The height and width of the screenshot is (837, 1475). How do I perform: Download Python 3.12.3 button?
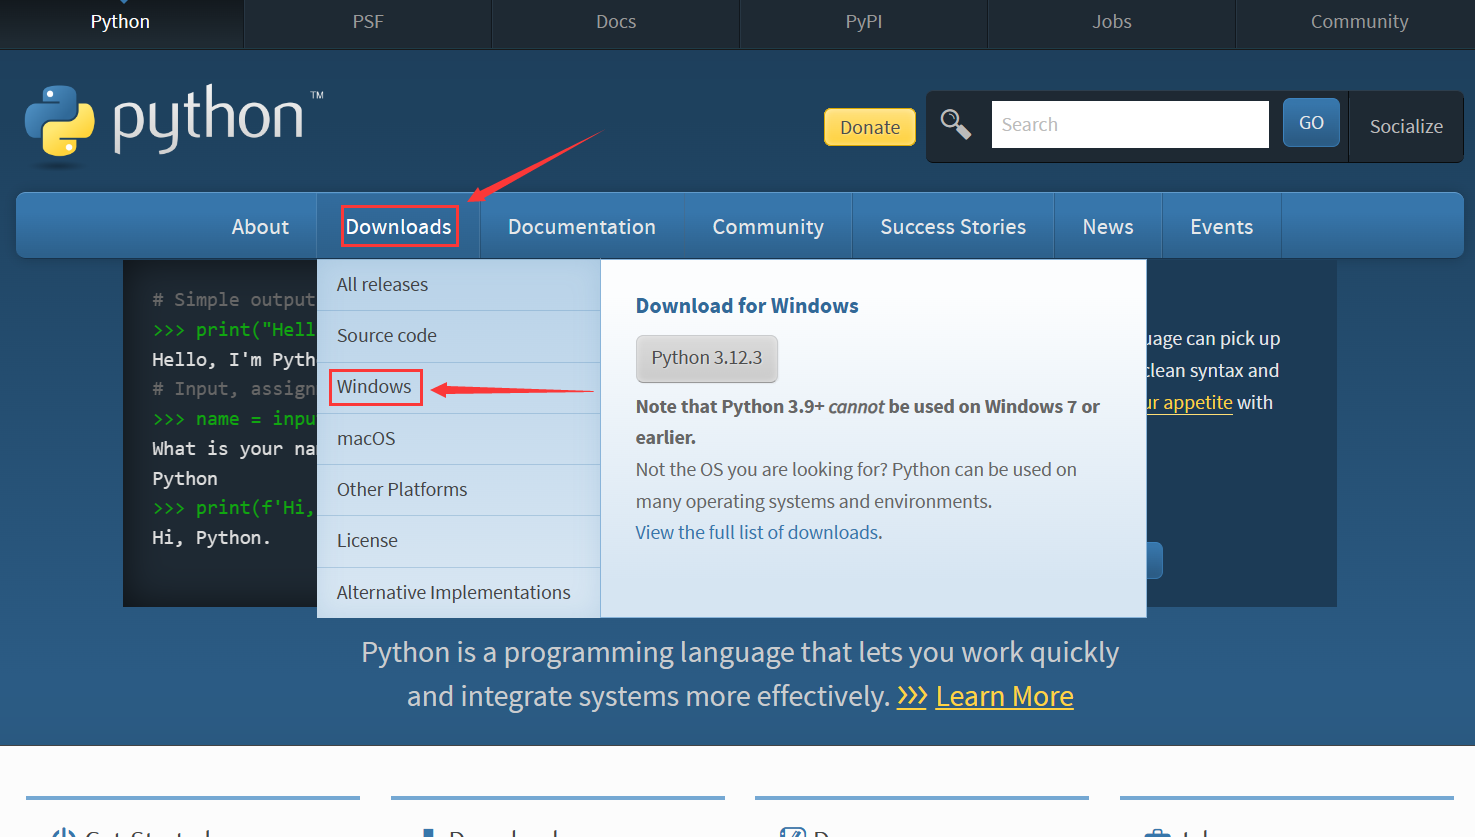(x=706, y=358)
